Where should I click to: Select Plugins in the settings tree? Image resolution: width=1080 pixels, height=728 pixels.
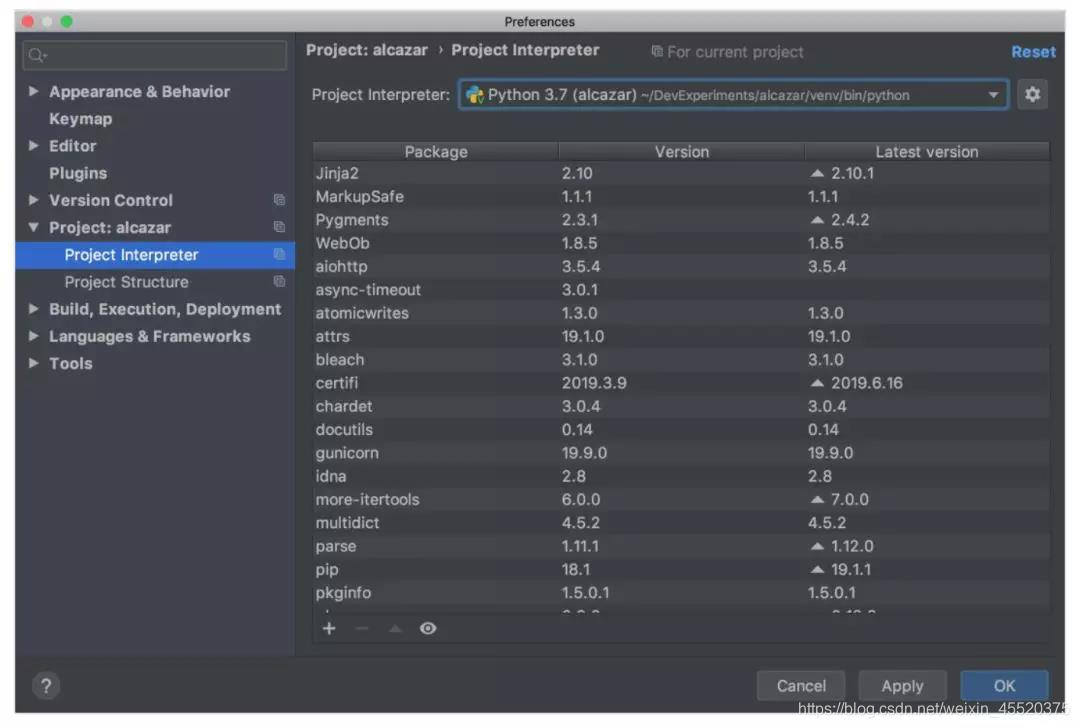pos(78,173)
